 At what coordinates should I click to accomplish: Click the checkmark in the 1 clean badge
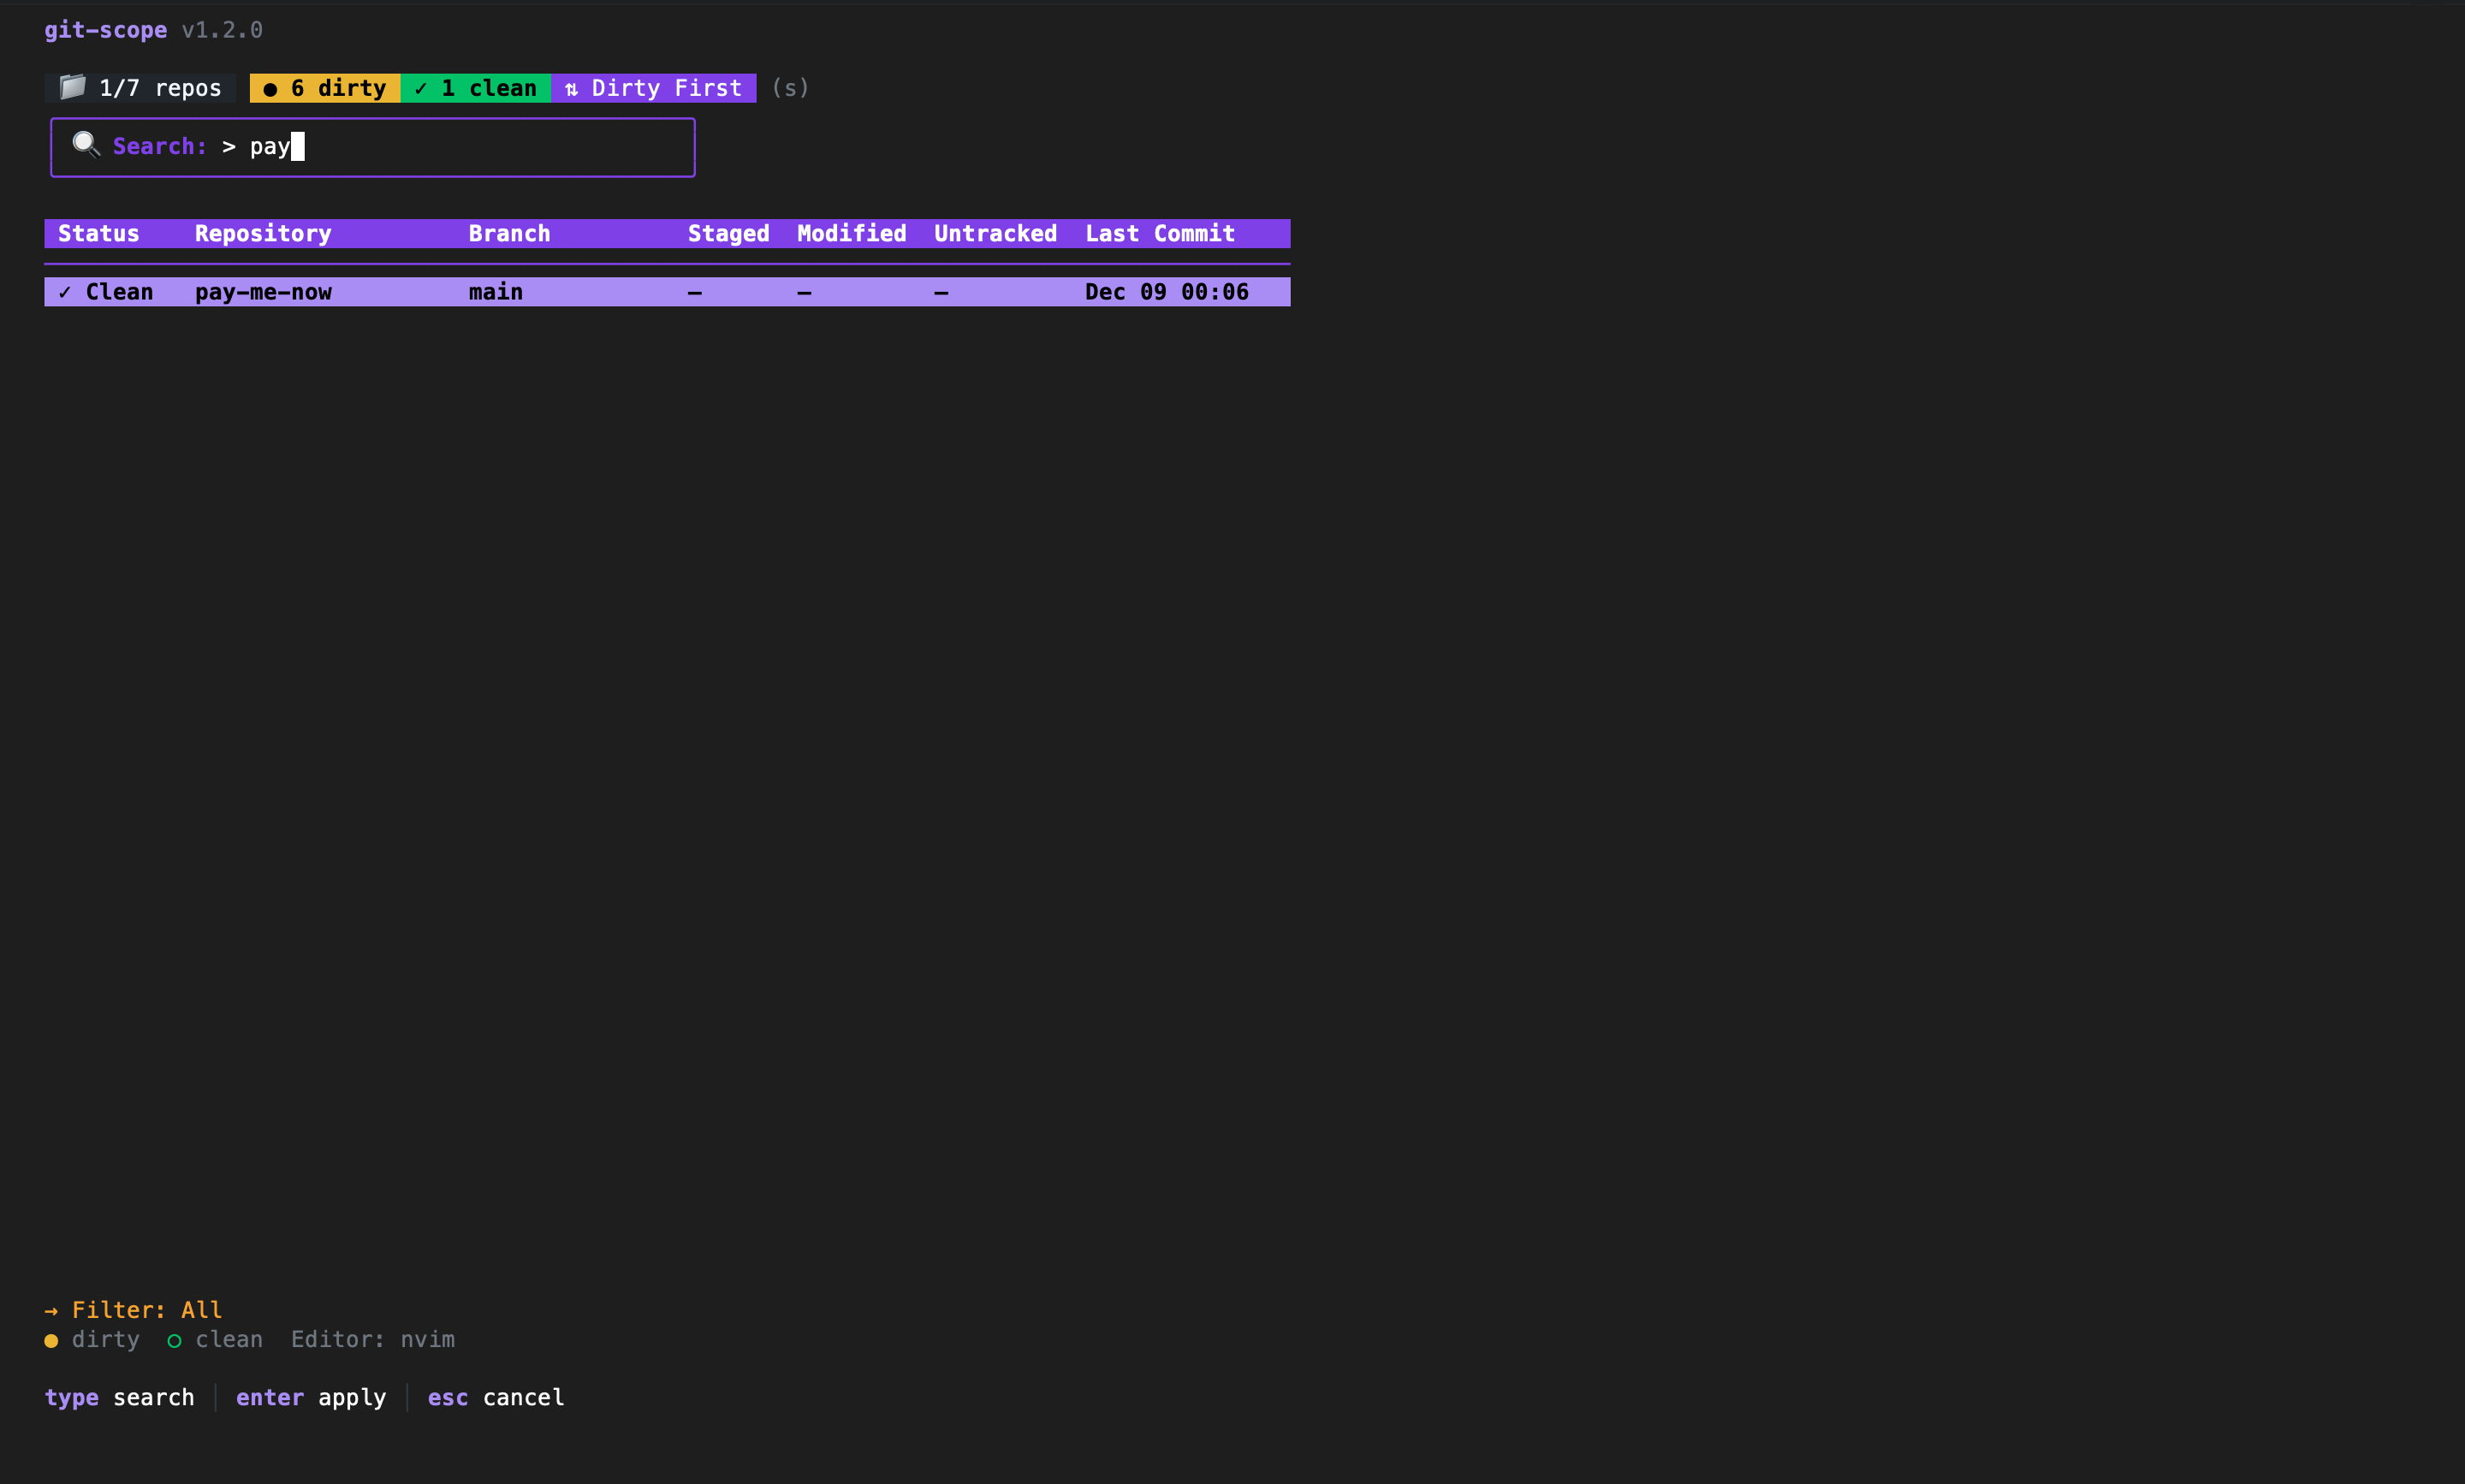pos(421,89)
